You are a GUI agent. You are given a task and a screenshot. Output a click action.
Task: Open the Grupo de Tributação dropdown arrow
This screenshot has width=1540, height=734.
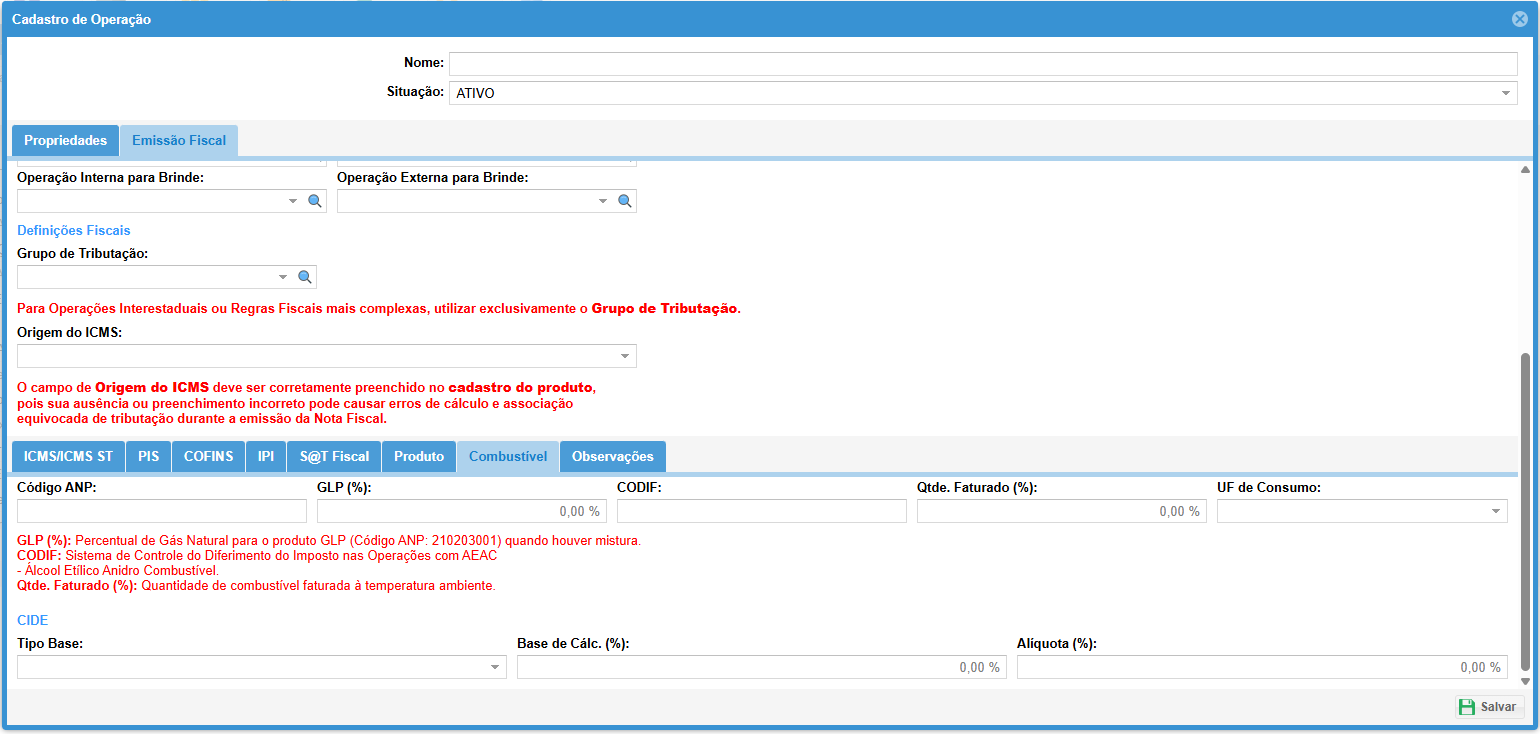283,277
